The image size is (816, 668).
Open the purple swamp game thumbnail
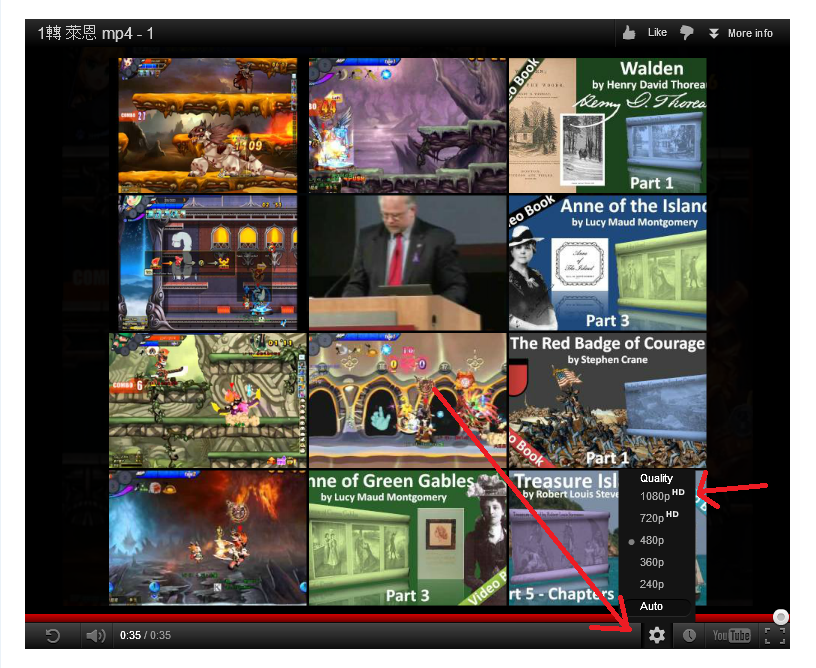pyautogui.click(x=407, y=125)
